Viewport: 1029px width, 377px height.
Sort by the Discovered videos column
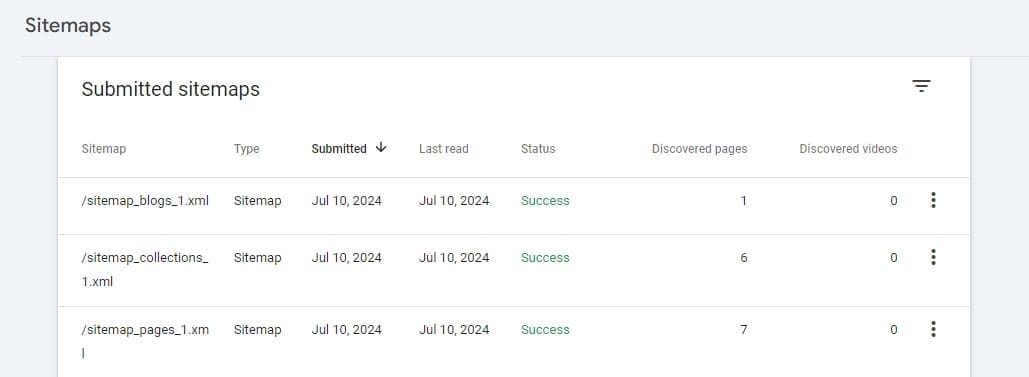pyautogui.click(x=848, y=148)
